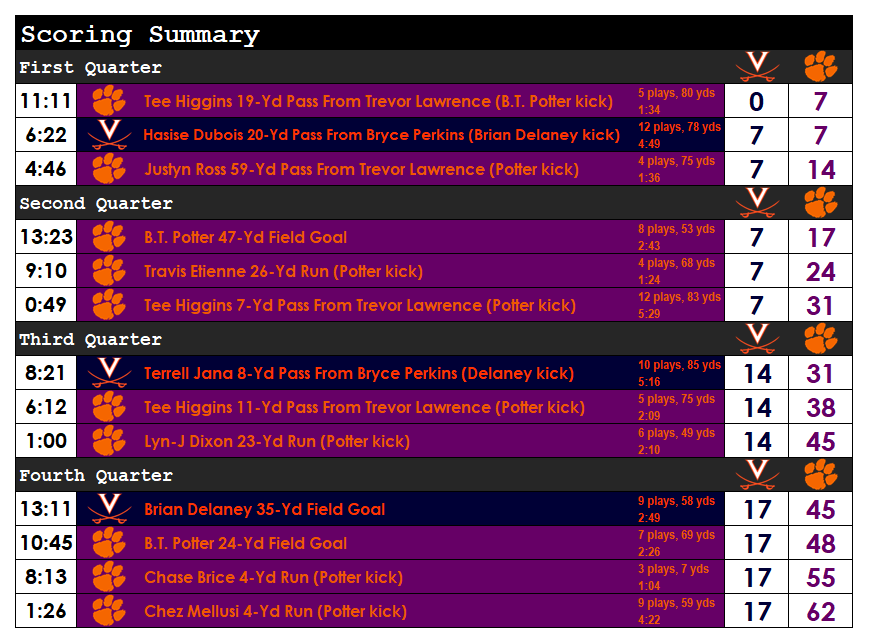Open Justyn Ross 59-Yd Pass play

point(361,169)
